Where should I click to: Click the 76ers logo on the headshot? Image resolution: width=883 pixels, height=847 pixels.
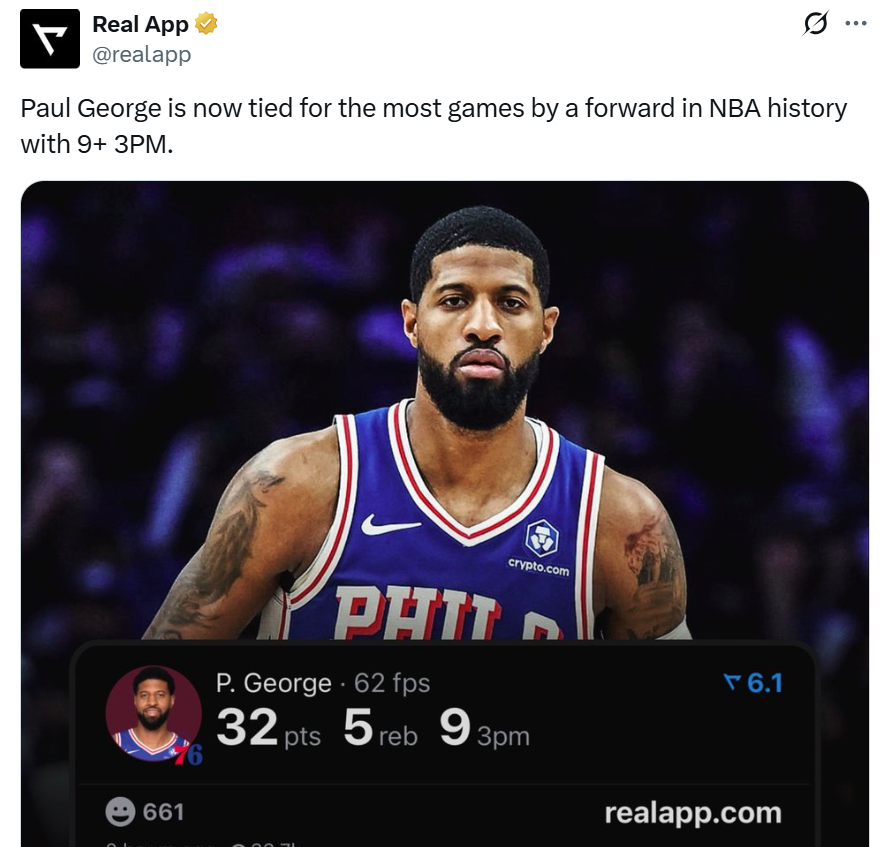point(187,753)
